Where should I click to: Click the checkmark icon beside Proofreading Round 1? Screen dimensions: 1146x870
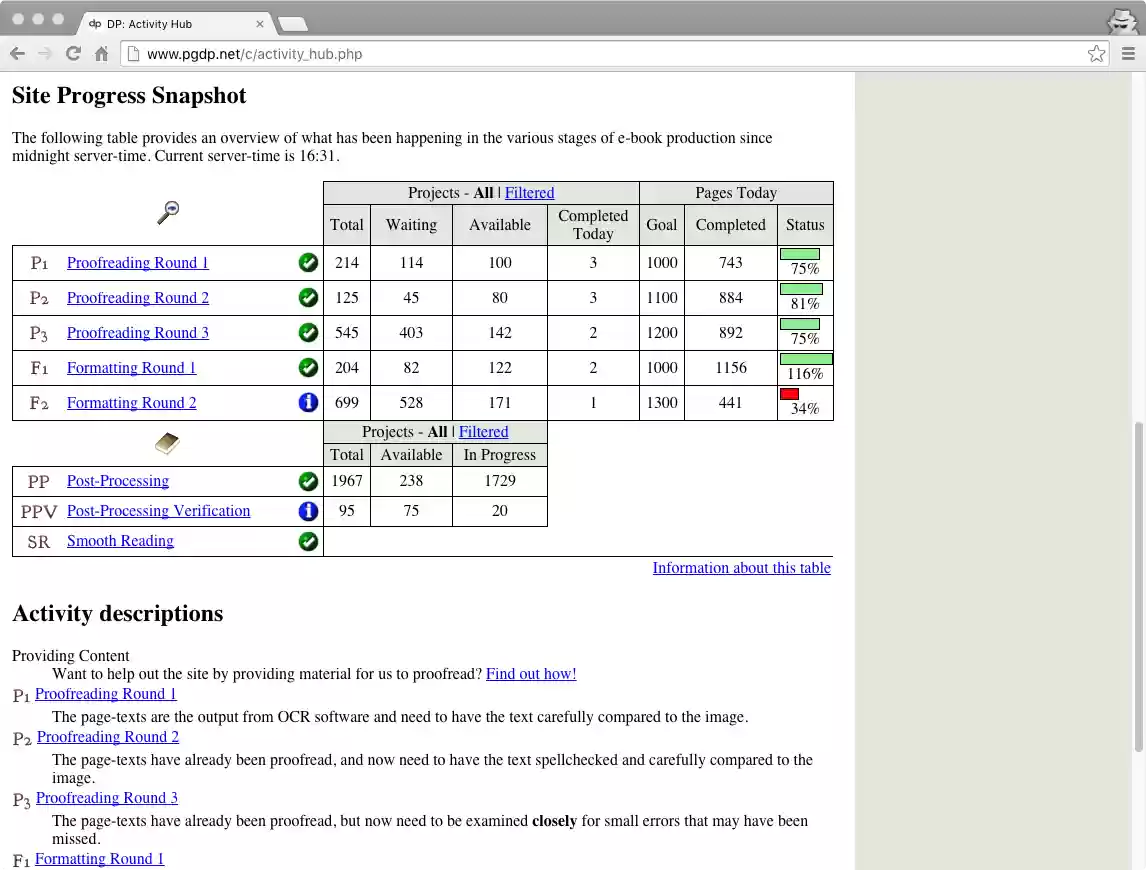pyautogui.click(x=308, y=262)
